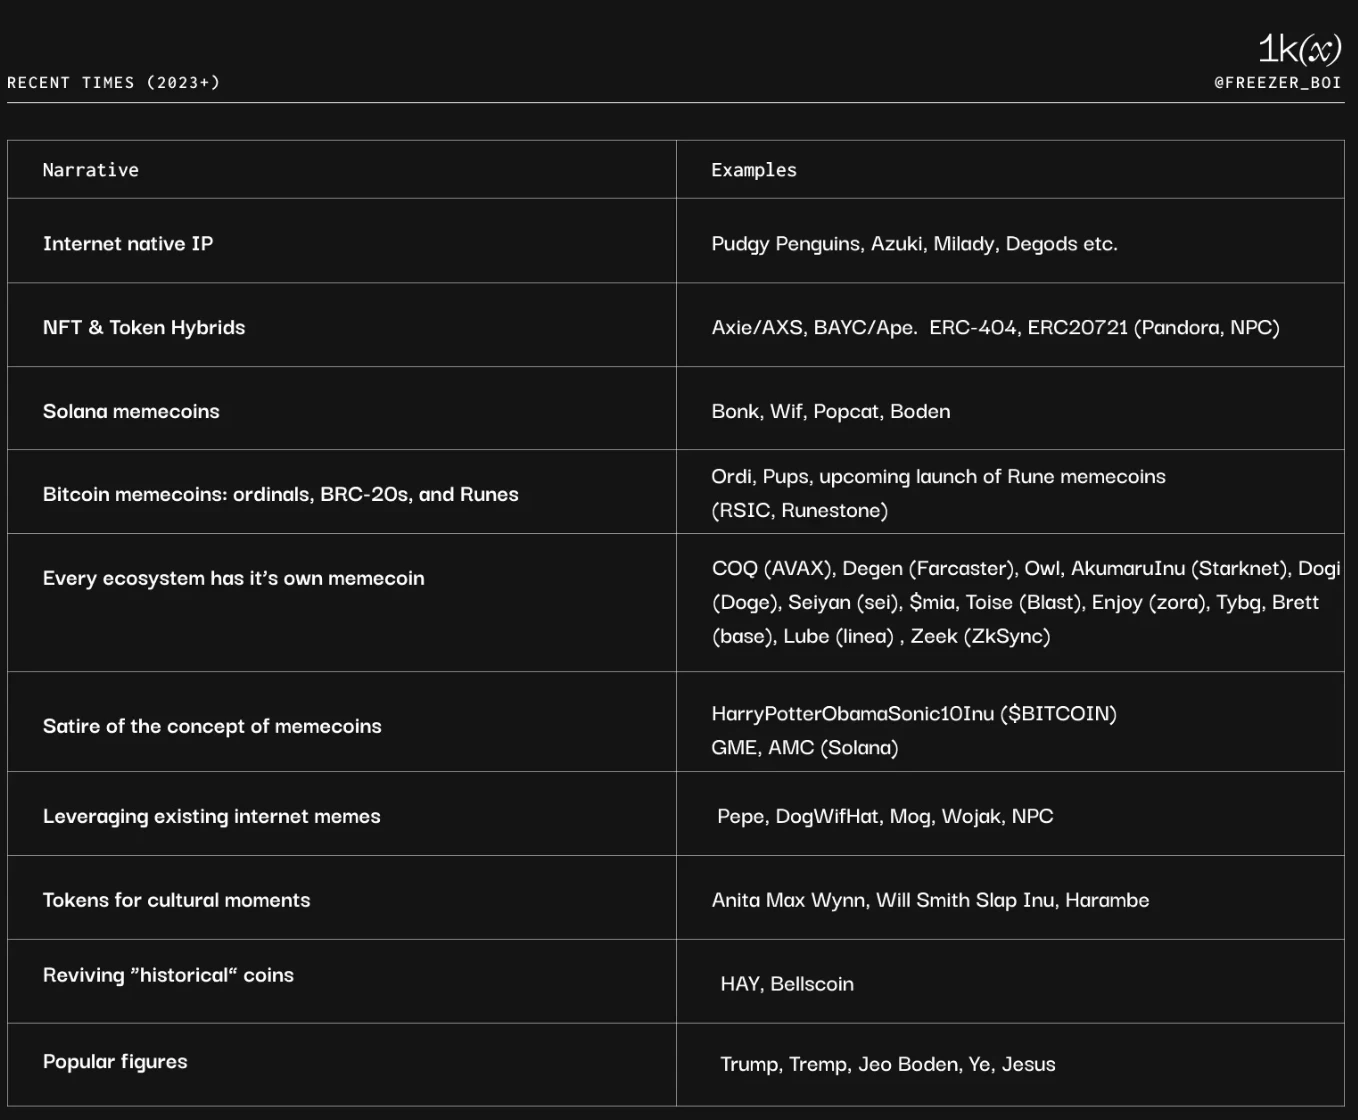Click the RECENT TIMES (2023+) heading
Screen dimensions: 1358x1120
(x=113, y=83)
